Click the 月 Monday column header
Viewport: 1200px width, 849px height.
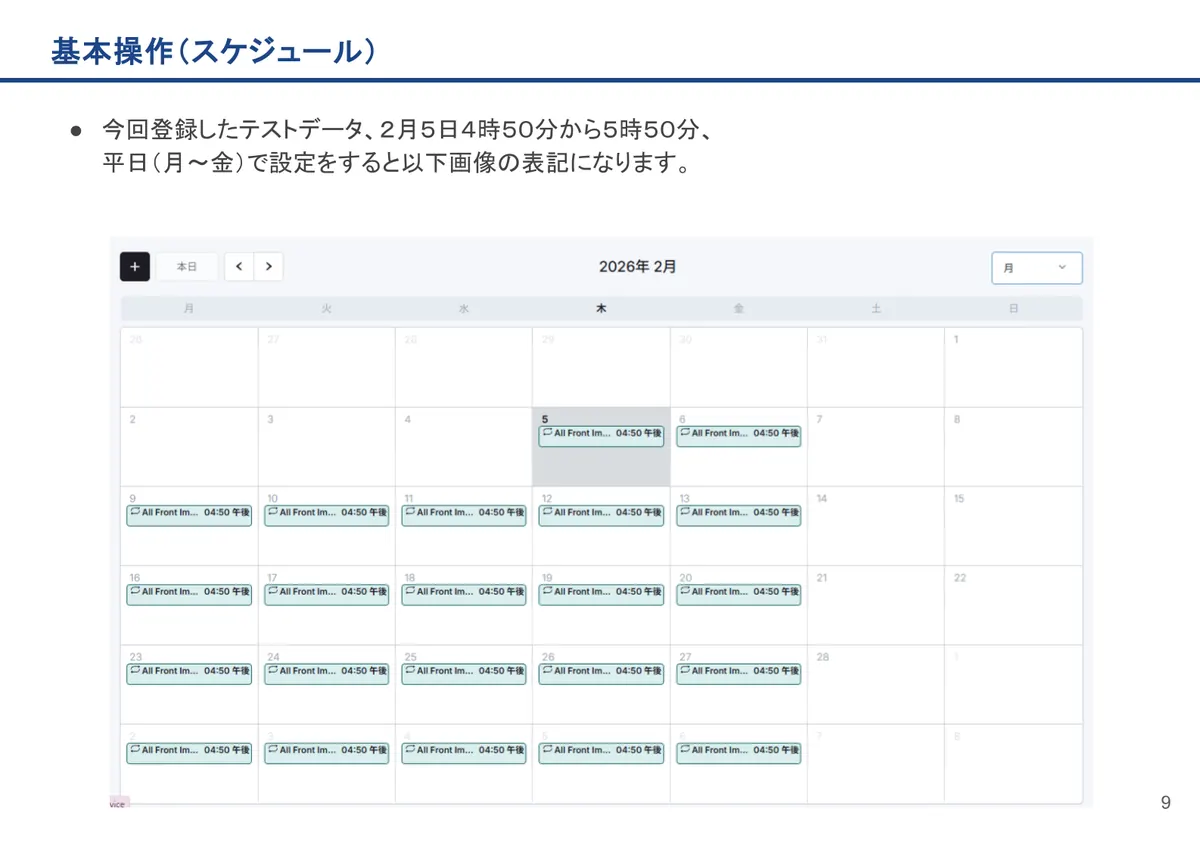click(189, 309)
